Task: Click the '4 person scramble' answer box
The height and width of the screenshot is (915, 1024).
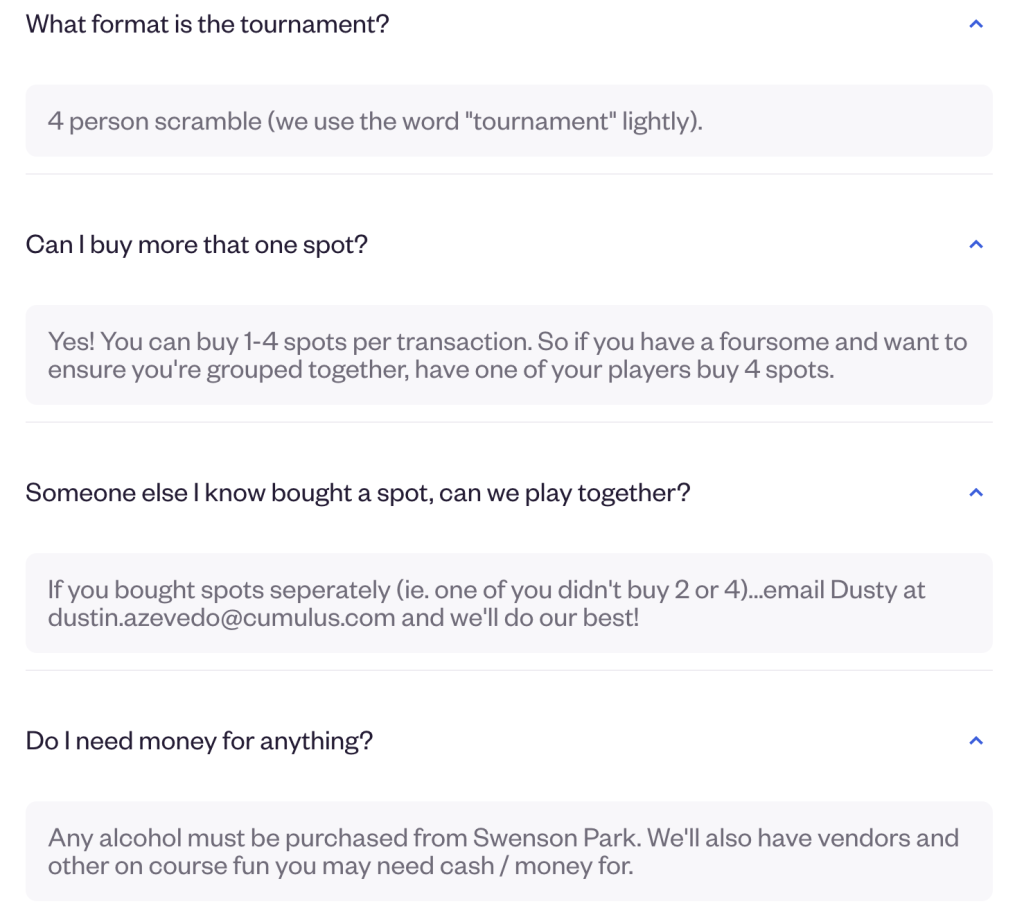Action: coord(509,121)
